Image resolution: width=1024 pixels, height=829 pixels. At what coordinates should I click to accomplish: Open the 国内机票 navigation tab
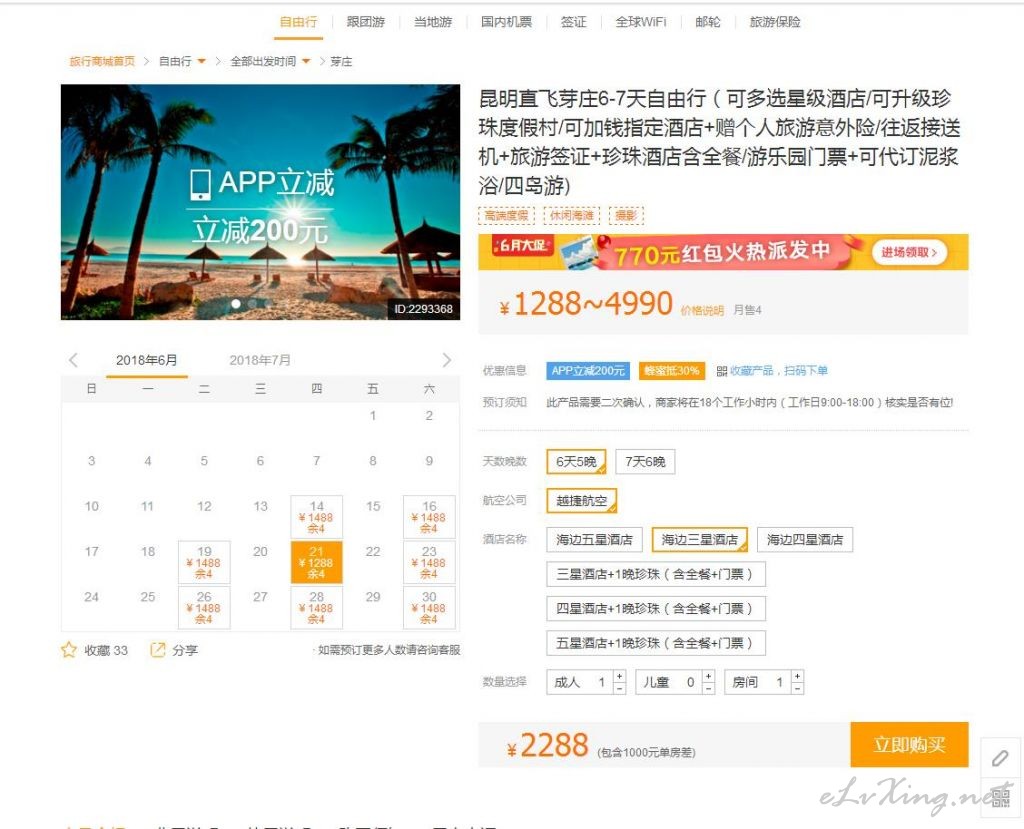506,22
